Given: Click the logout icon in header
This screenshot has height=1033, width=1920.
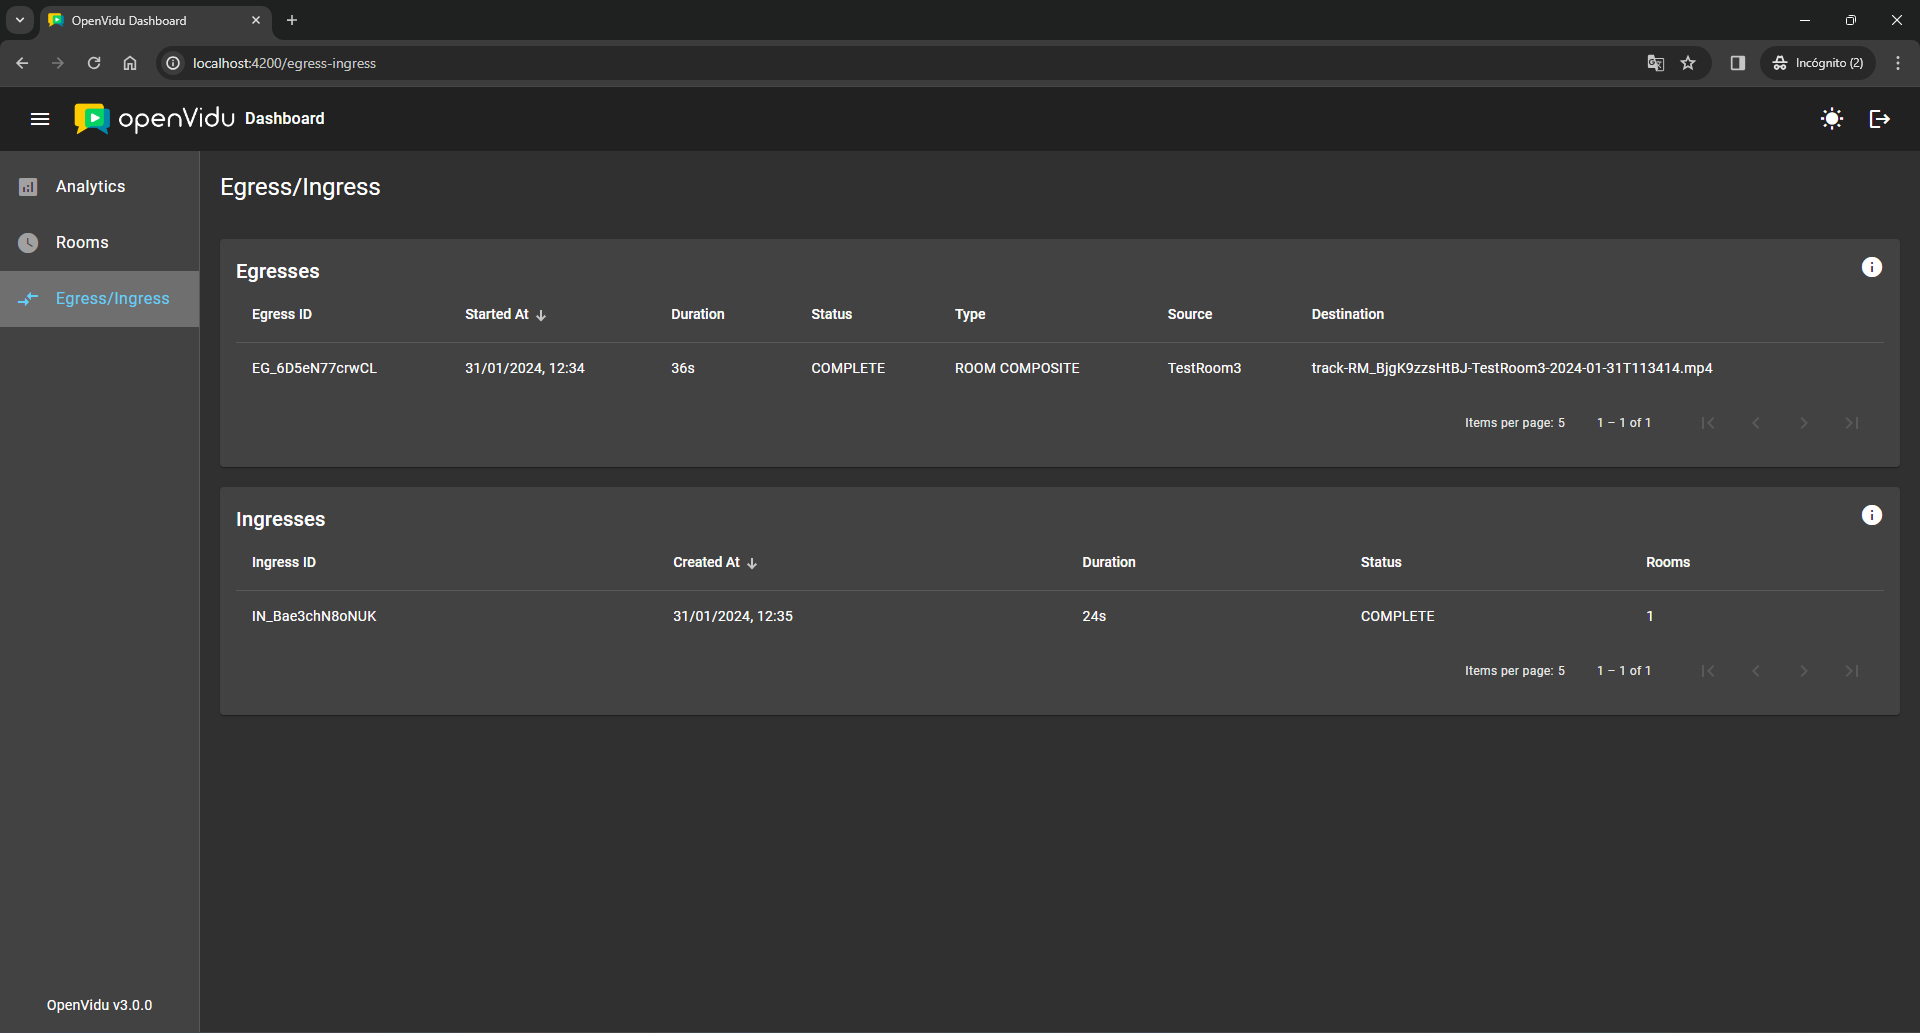Looking at the screenshot, I should tap(1879, 119).
